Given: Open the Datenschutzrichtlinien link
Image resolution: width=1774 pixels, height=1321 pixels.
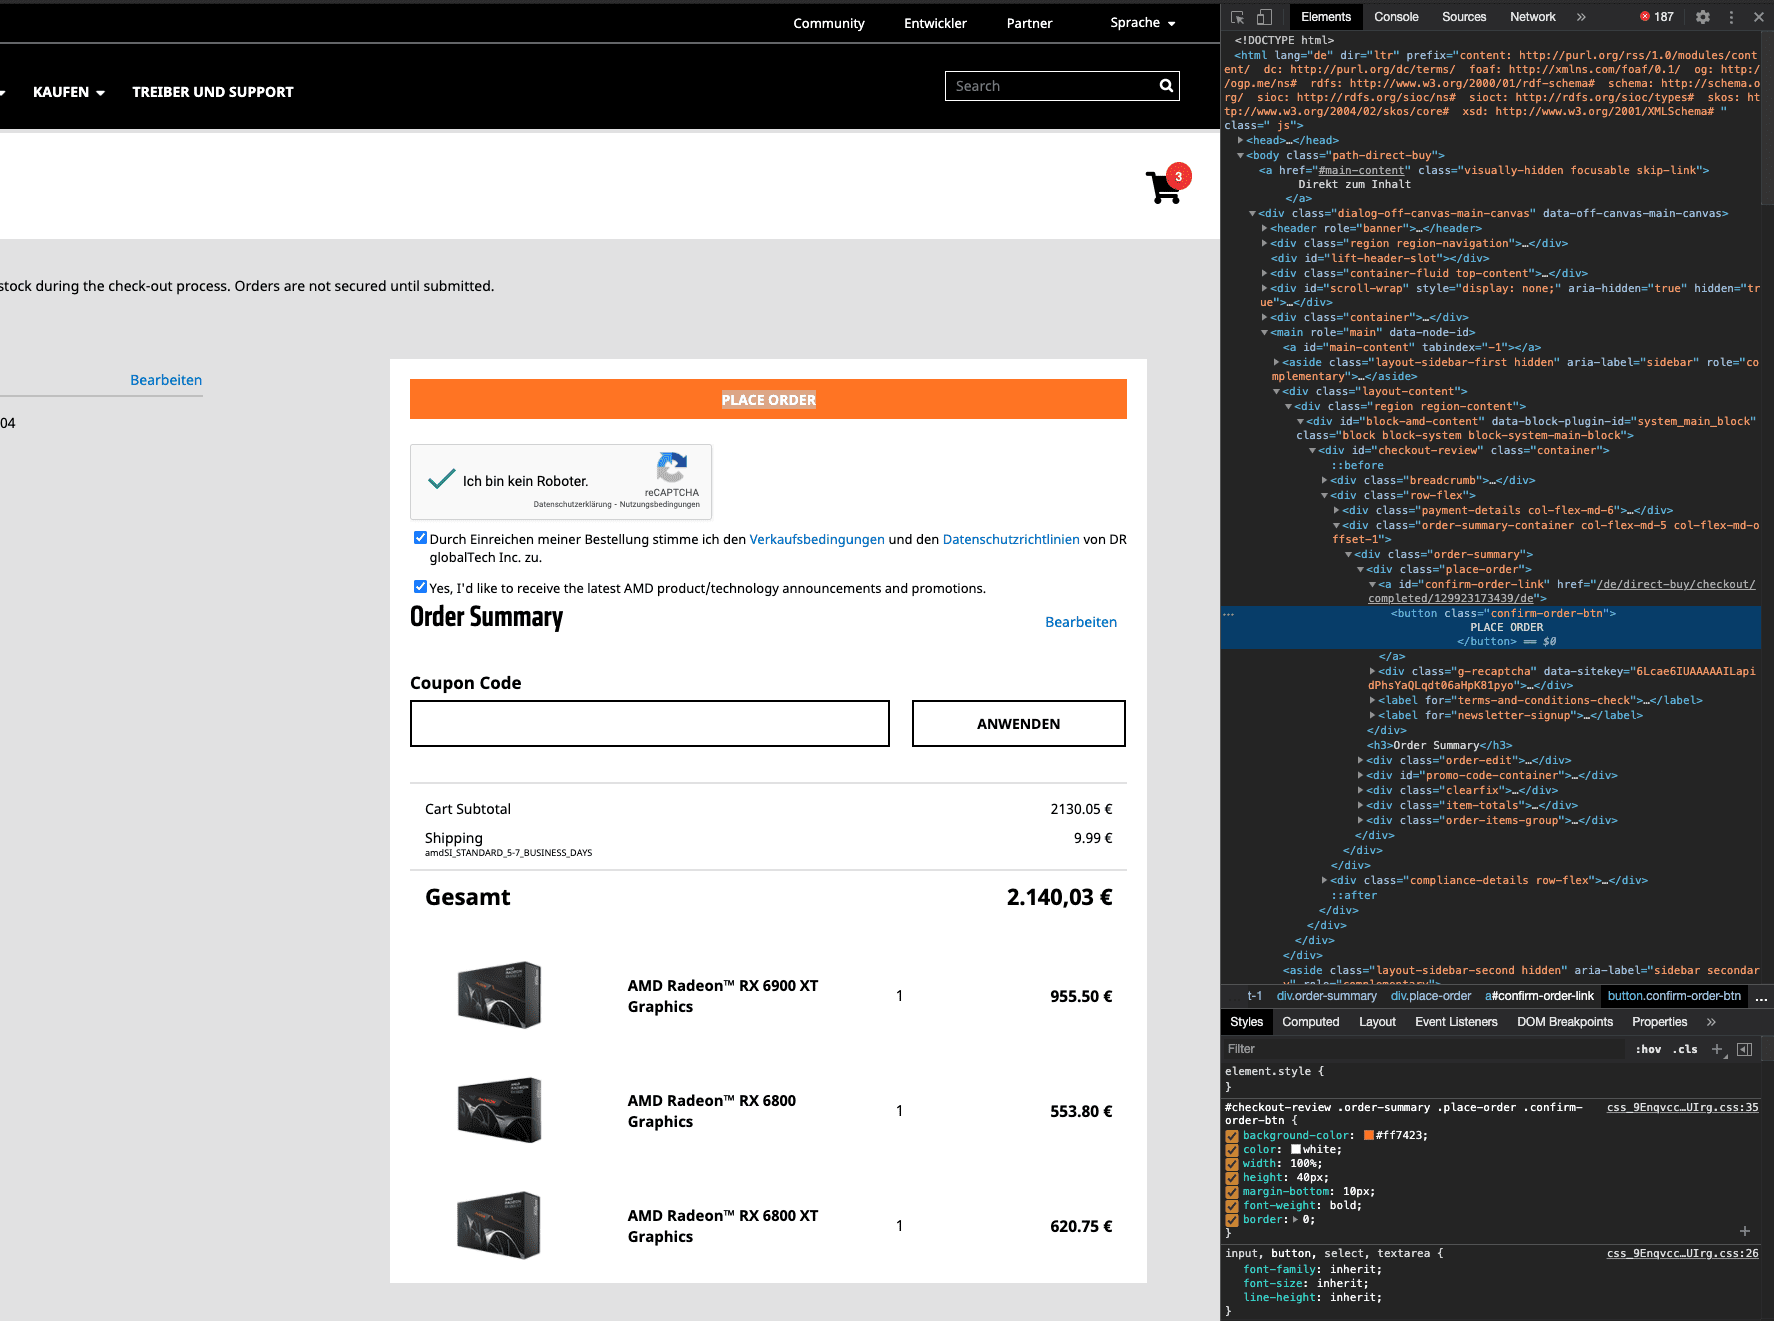Looking at the screenshot, I should pyautogui.click(x=1011, y=539).
